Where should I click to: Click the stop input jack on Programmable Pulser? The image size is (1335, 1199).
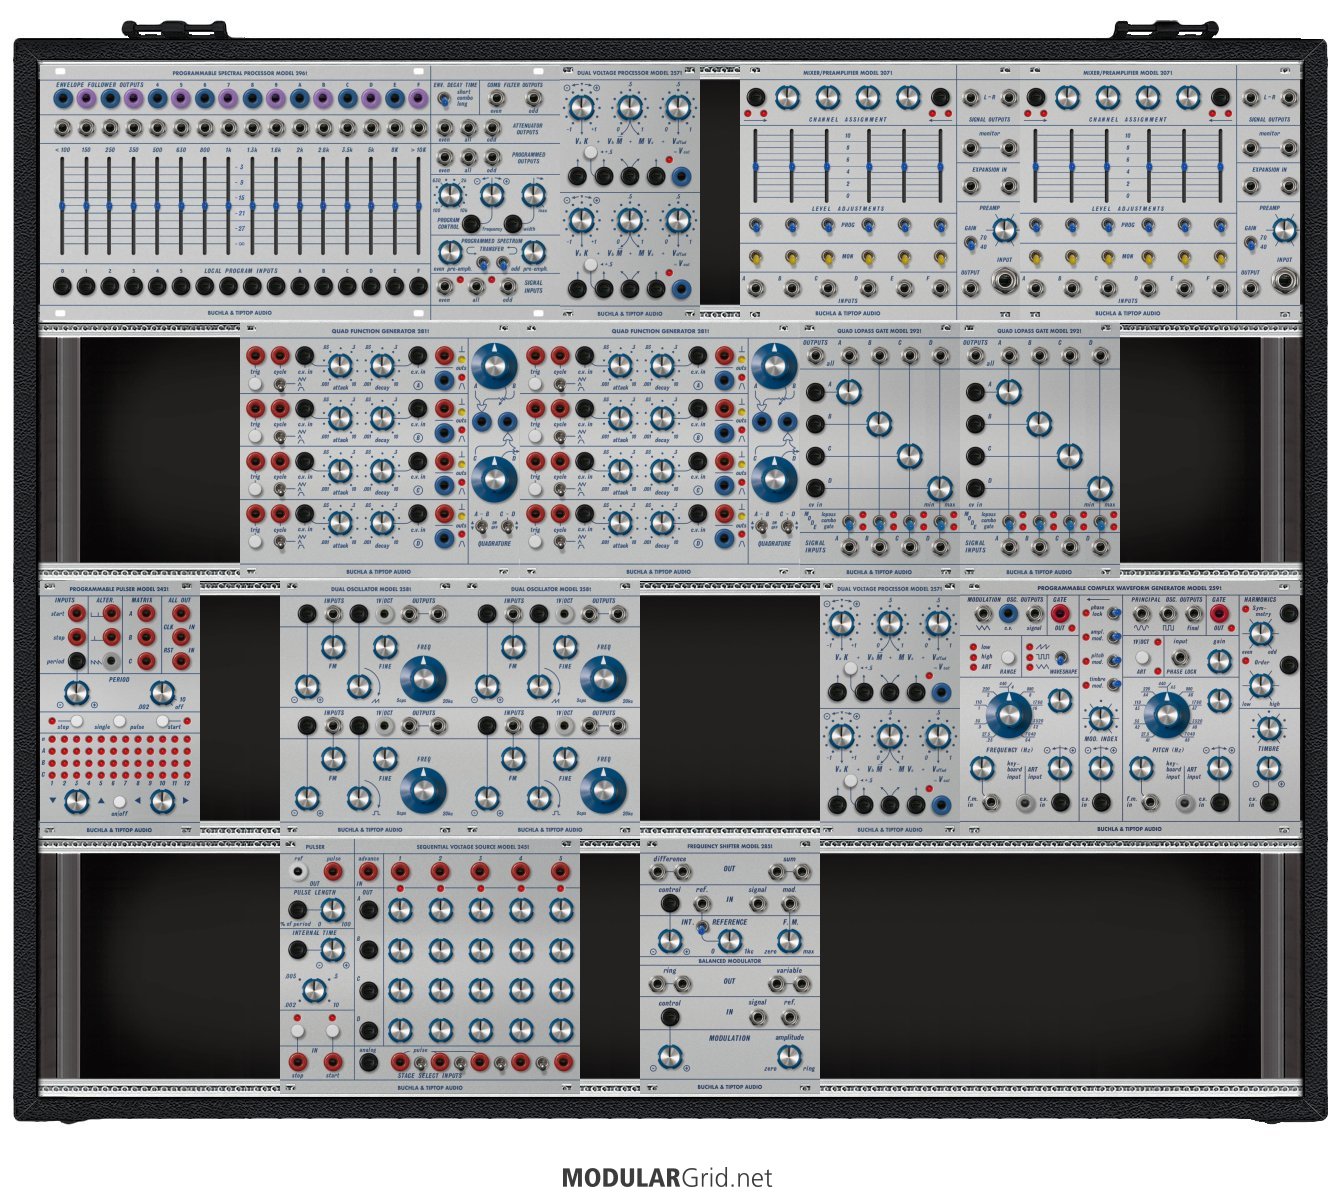[77, 637]
